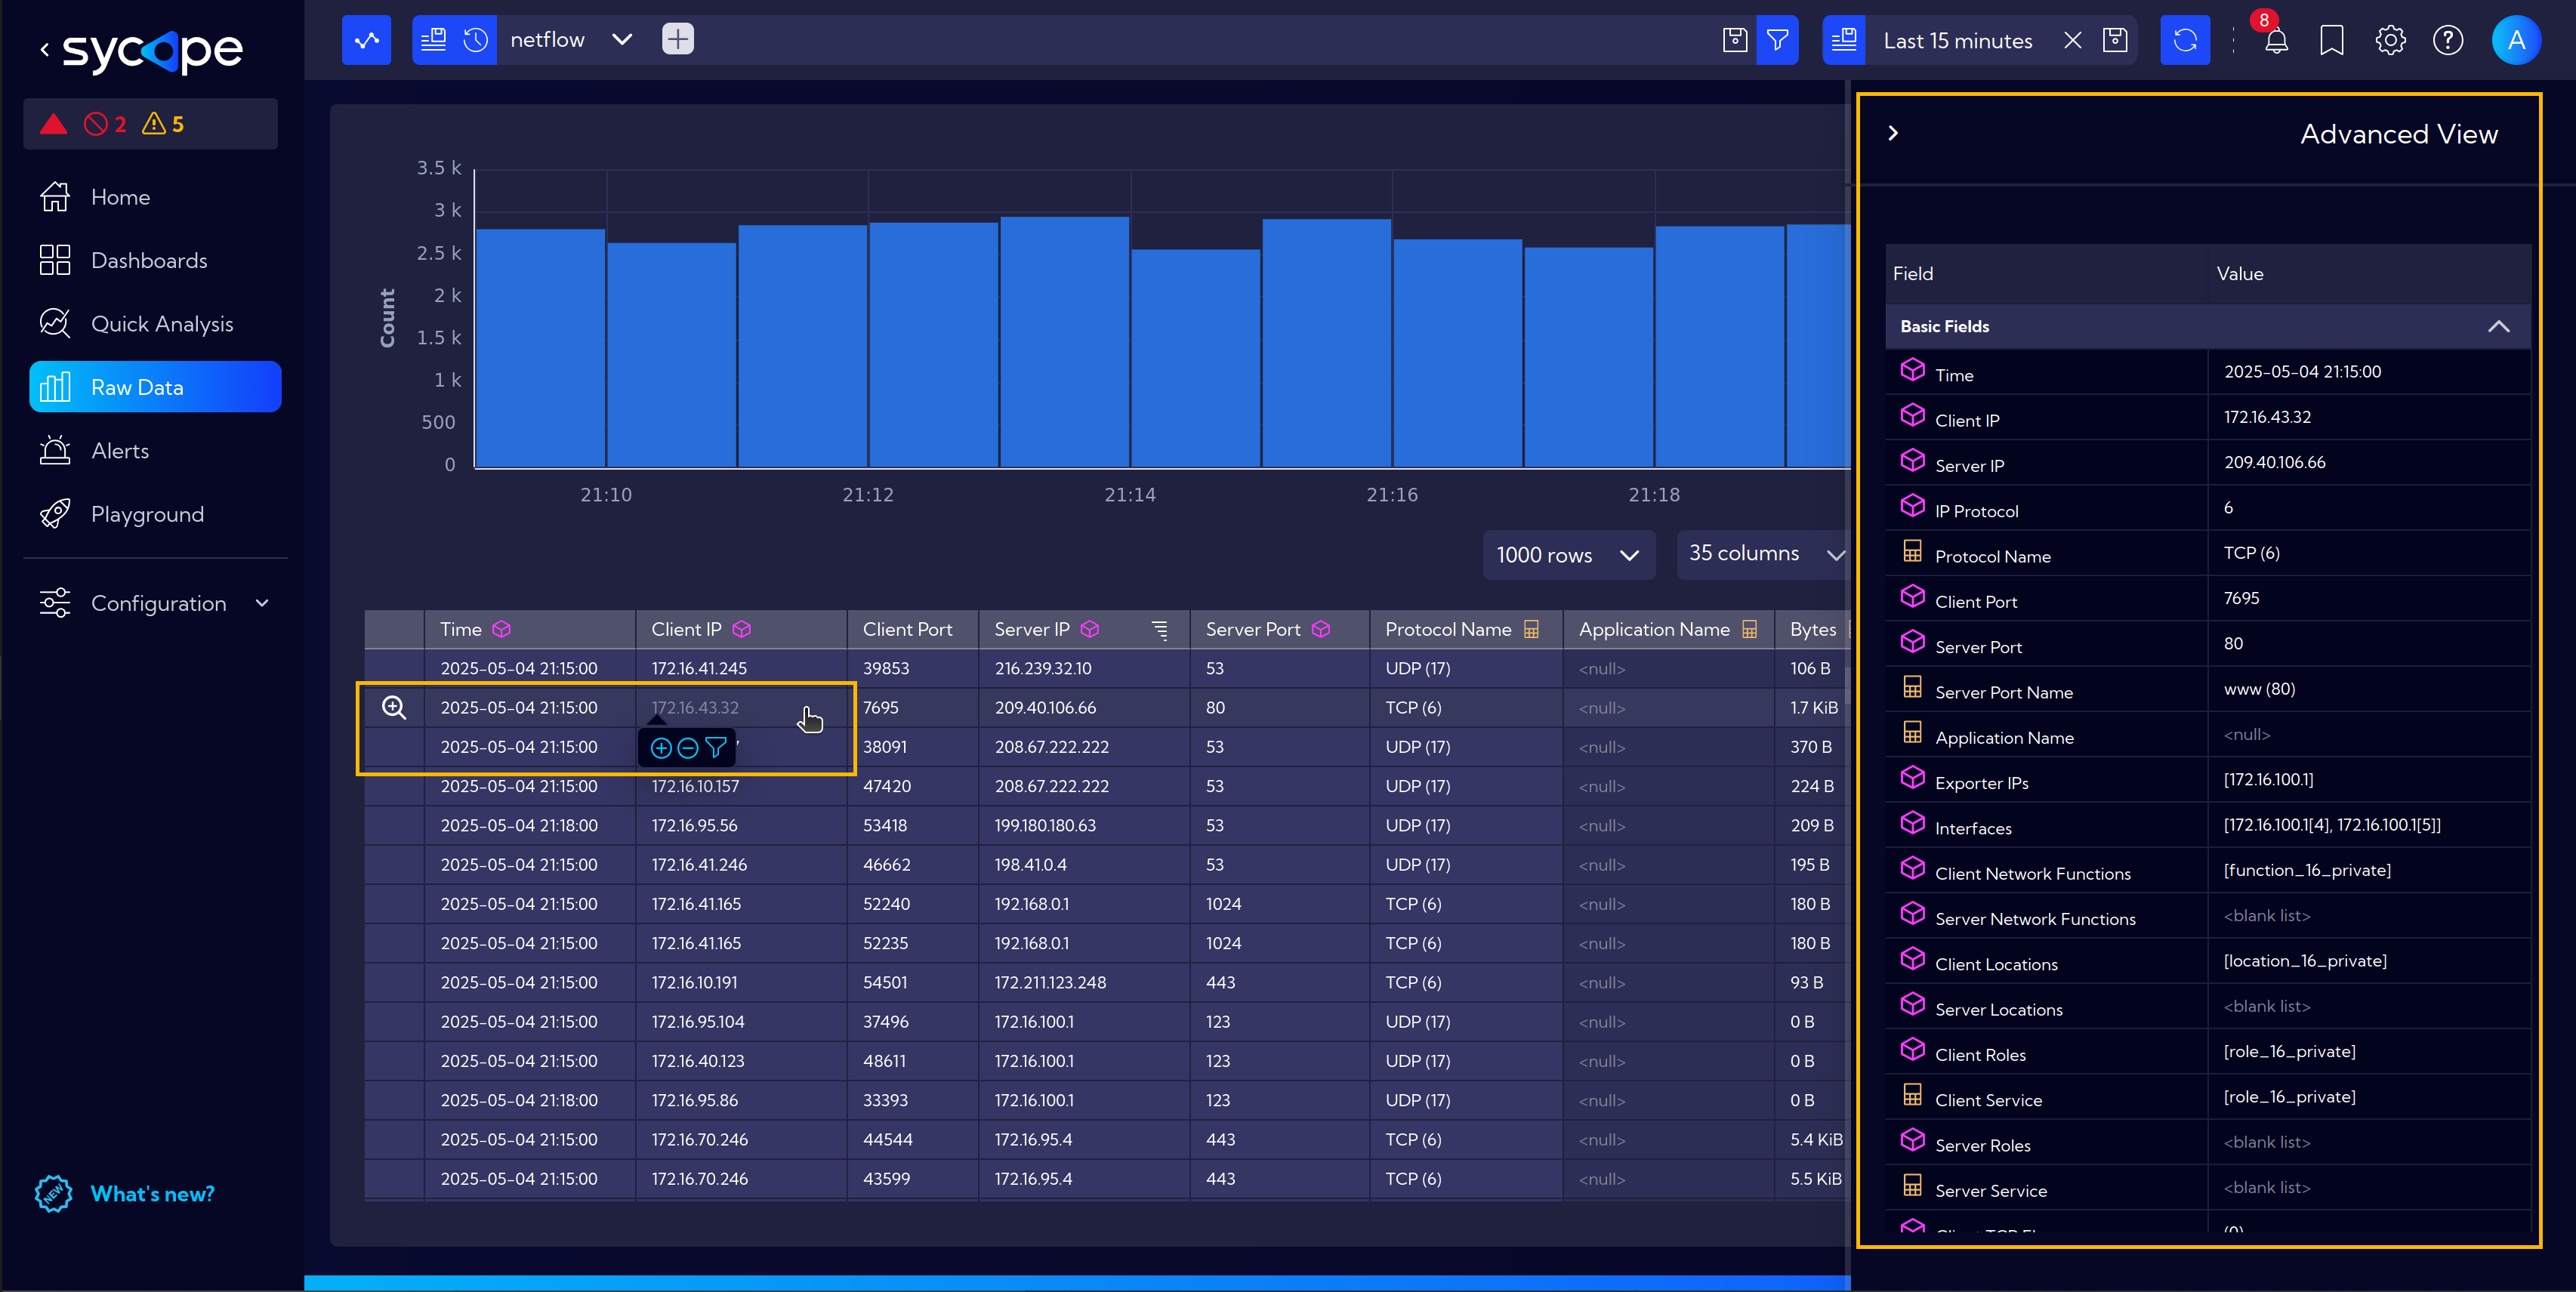Open the bookmarks icon
Screen dimensions: 2576x1292
[x=2331, y=40]
